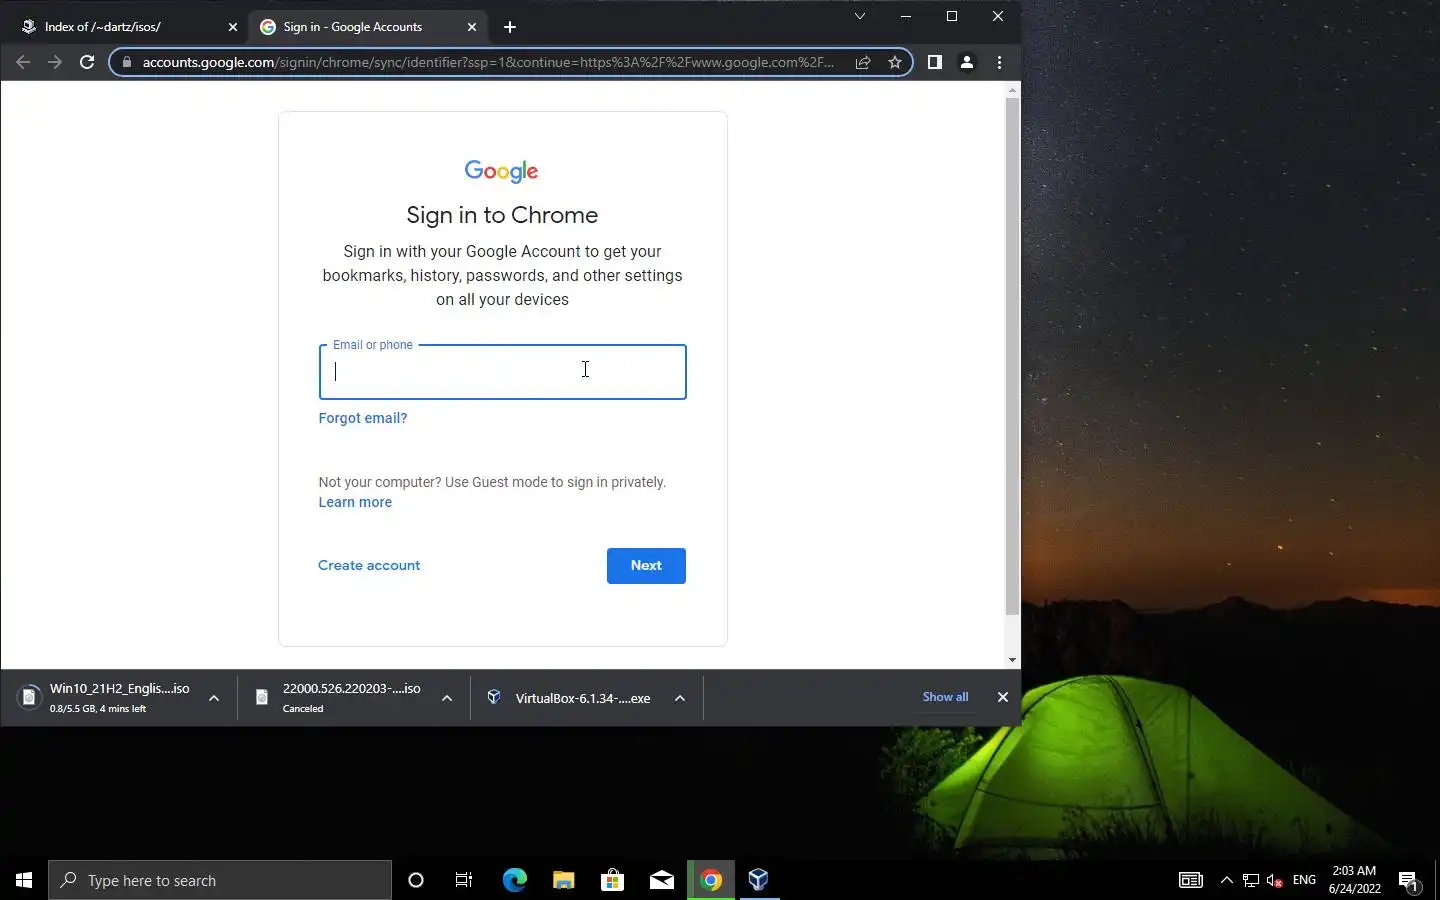Open the Chrome side panel icon
The height and width of the screenshot is (900, 1440).
tap(934, 62)
